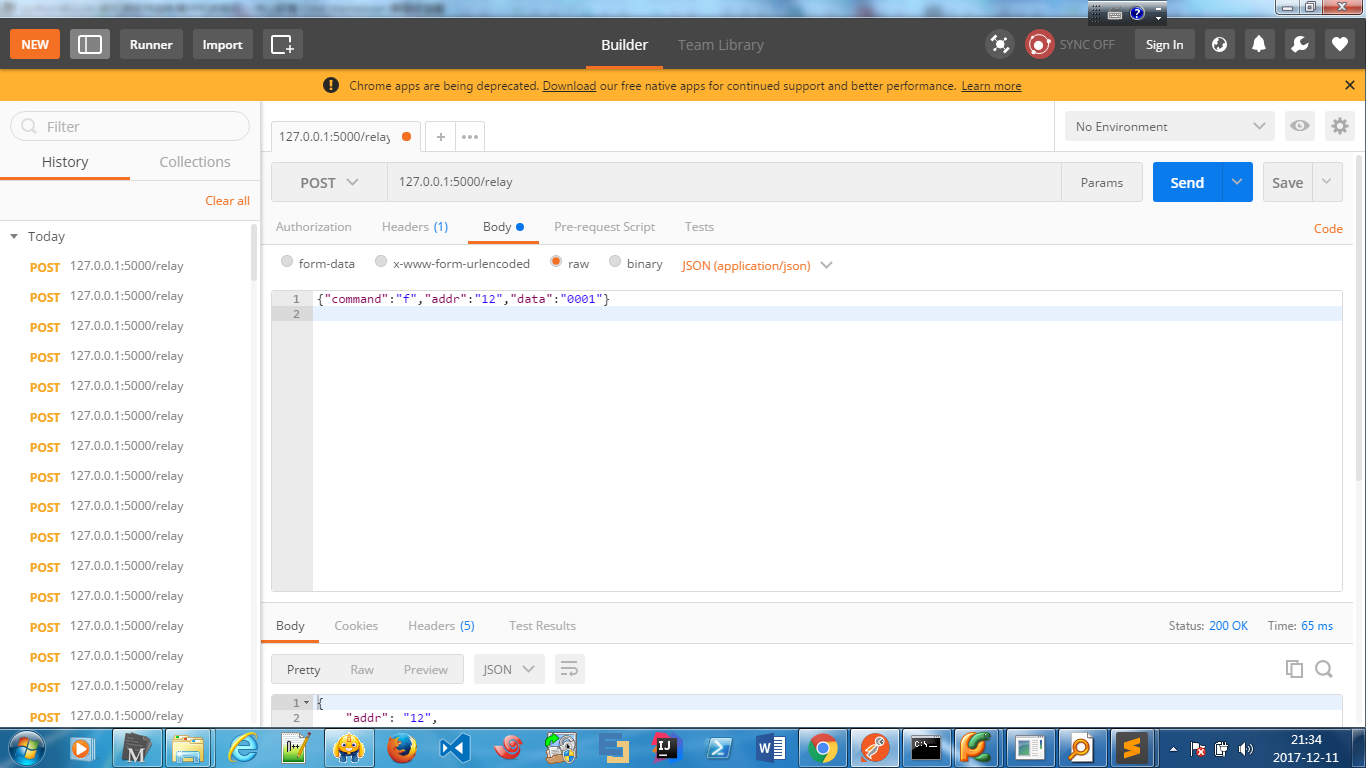Open Firefox from the taskbar

click(x=401, y=747)
